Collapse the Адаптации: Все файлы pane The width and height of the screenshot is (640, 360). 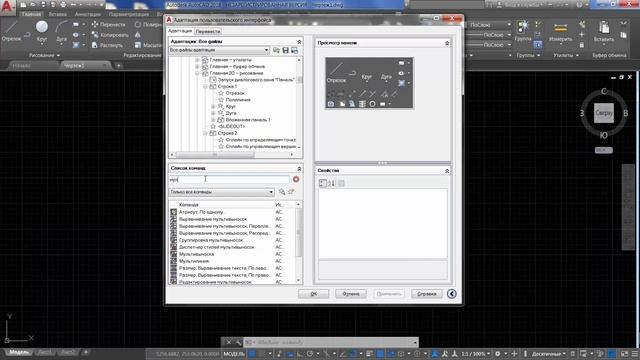(x=299, y=42)
